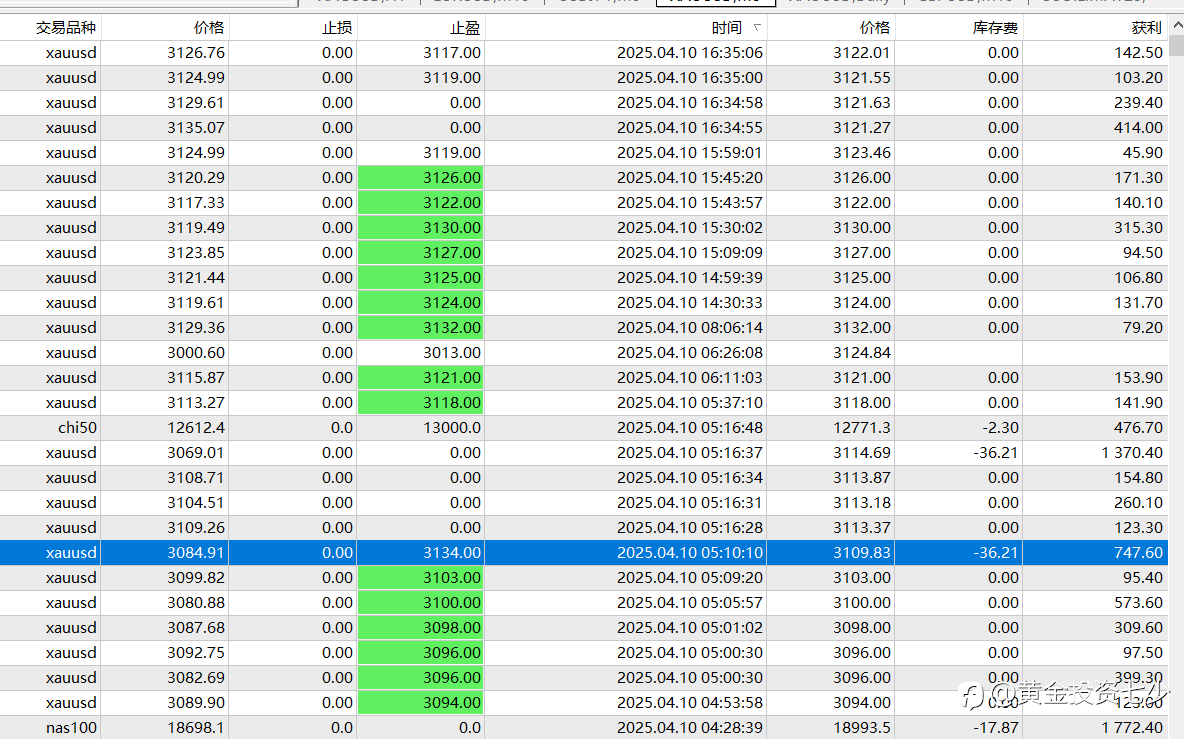Click the profit value 239.40
Viewport: 1184px width, 739px height.
[1139, 103]
